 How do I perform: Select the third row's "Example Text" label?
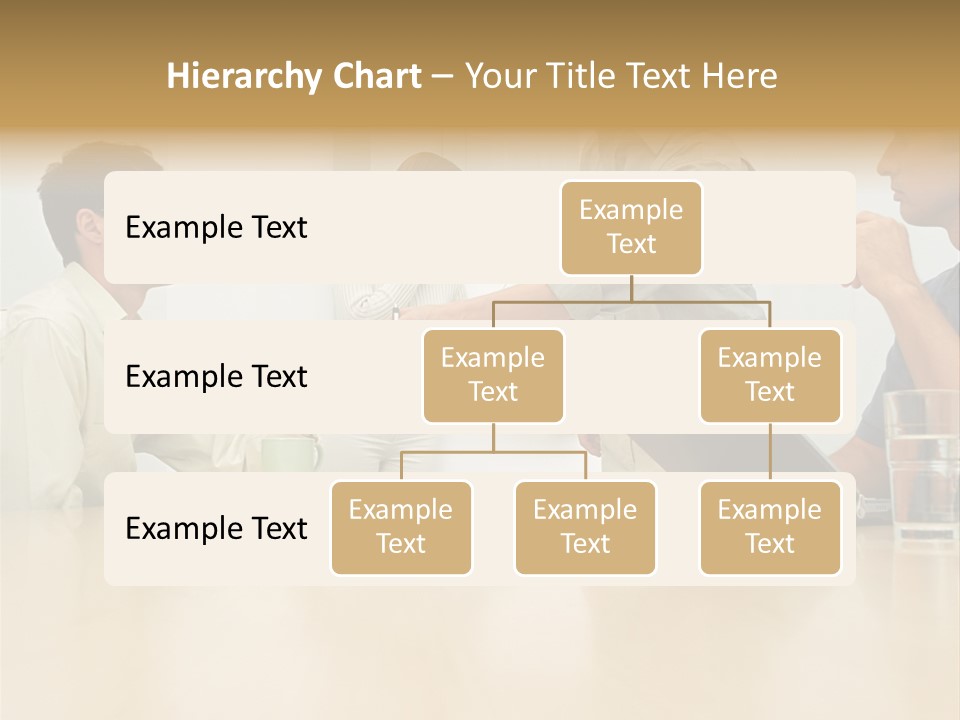(x=216, y=528)
